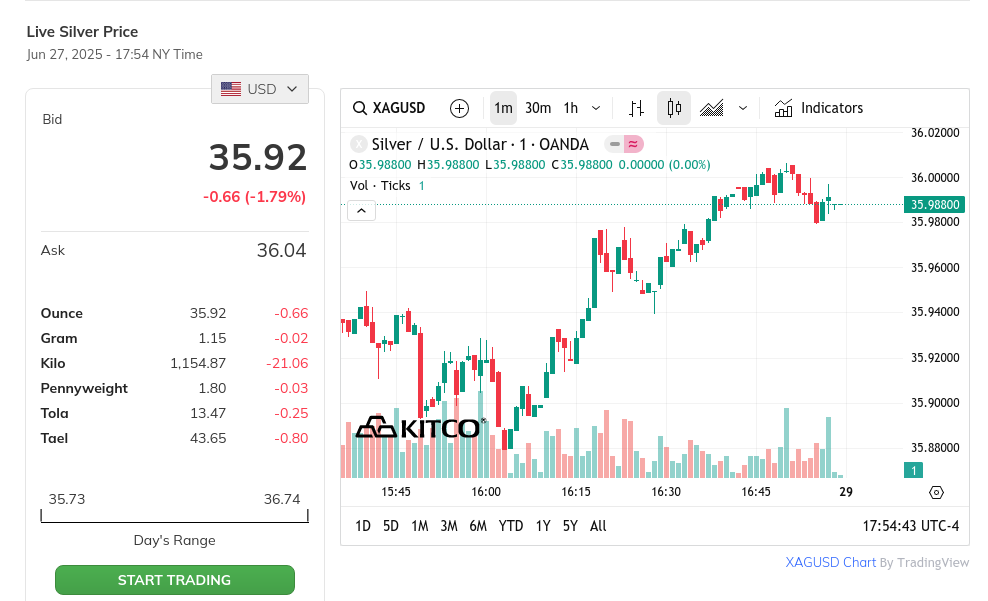
Task: Click the teal volume value 1 label
Action: [913, 470]
